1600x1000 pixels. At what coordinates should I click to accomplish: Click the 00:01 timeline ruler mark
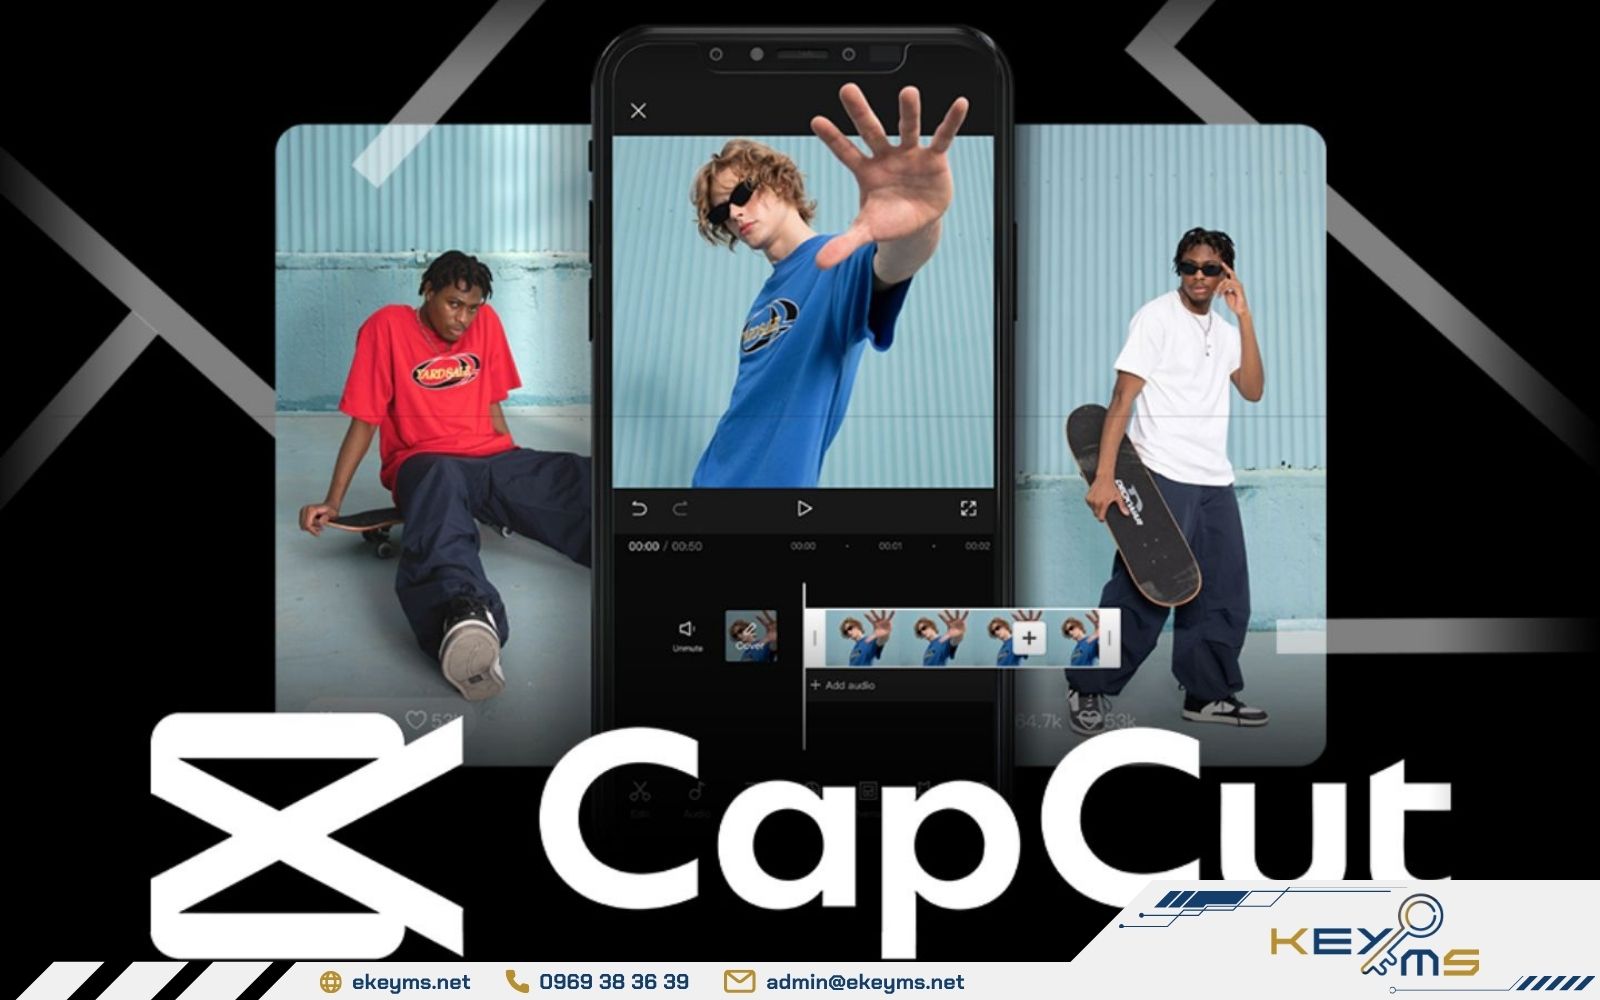tap(890, 546)
